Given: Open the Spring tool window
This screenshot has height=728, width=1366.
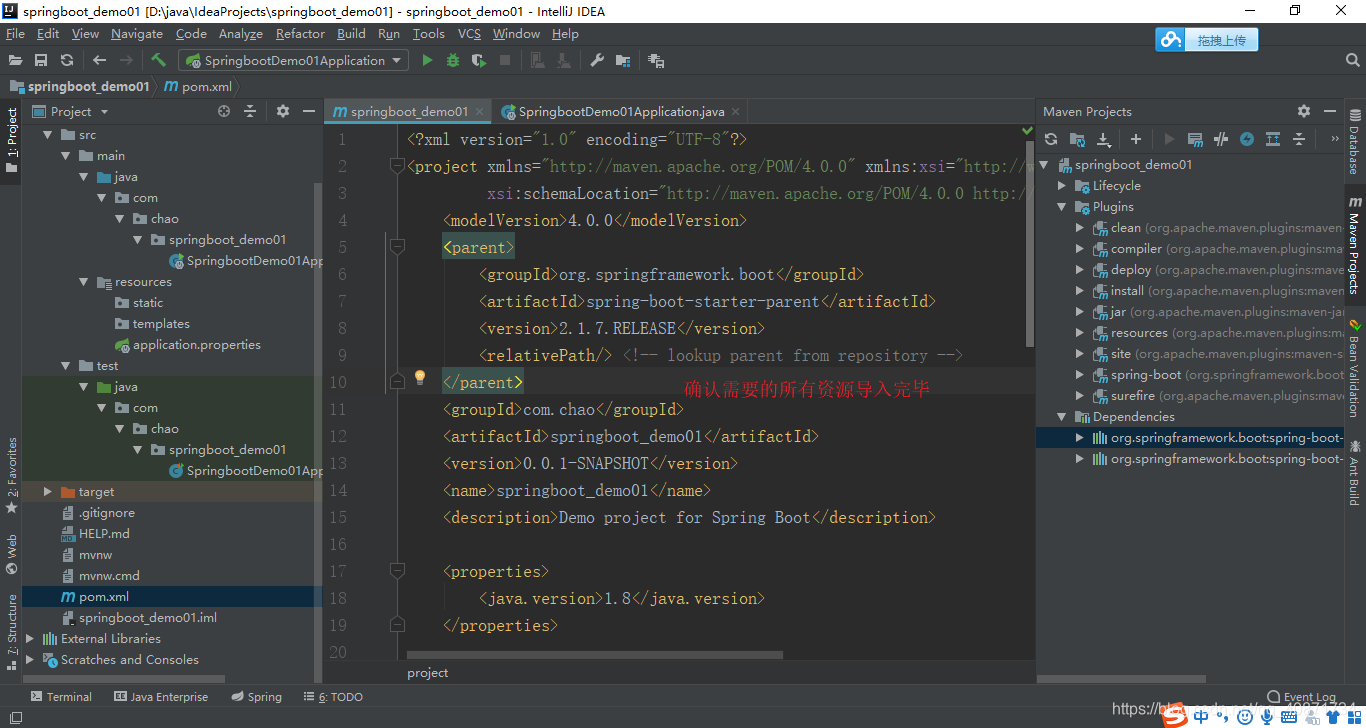Looking at the screenshot, I should tap(257, 697).
